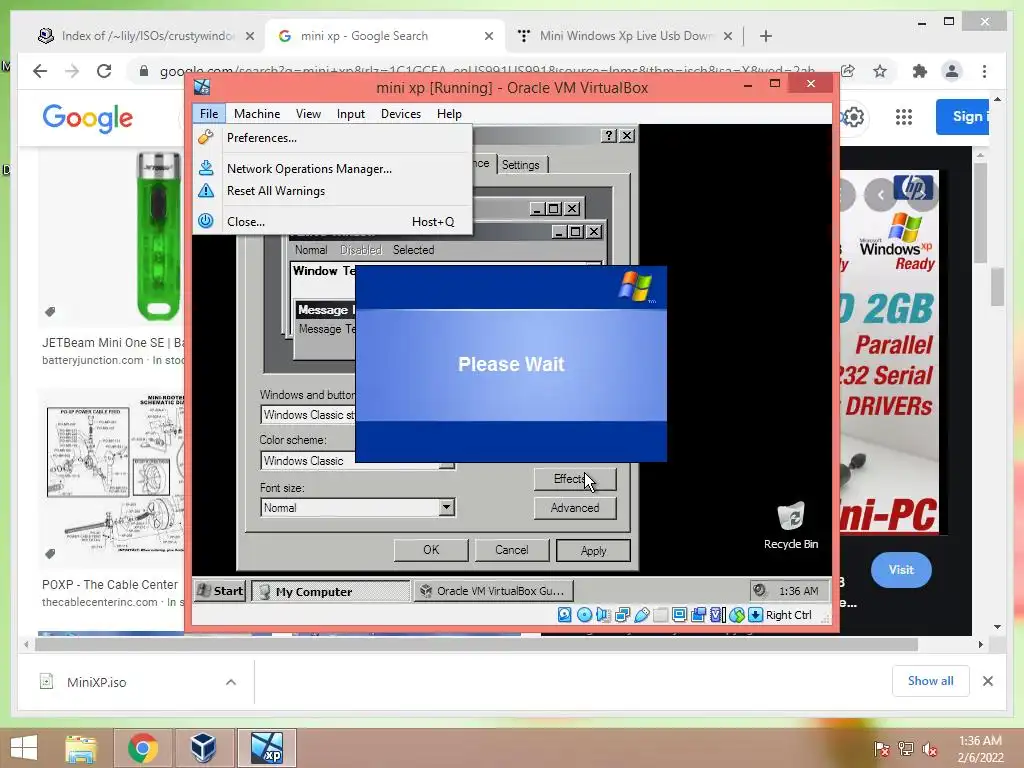The height and width of the screenshot is (768, 1024).
Task: Click display settings icon in VirtualBox status bar
Action: coord(679,615)
